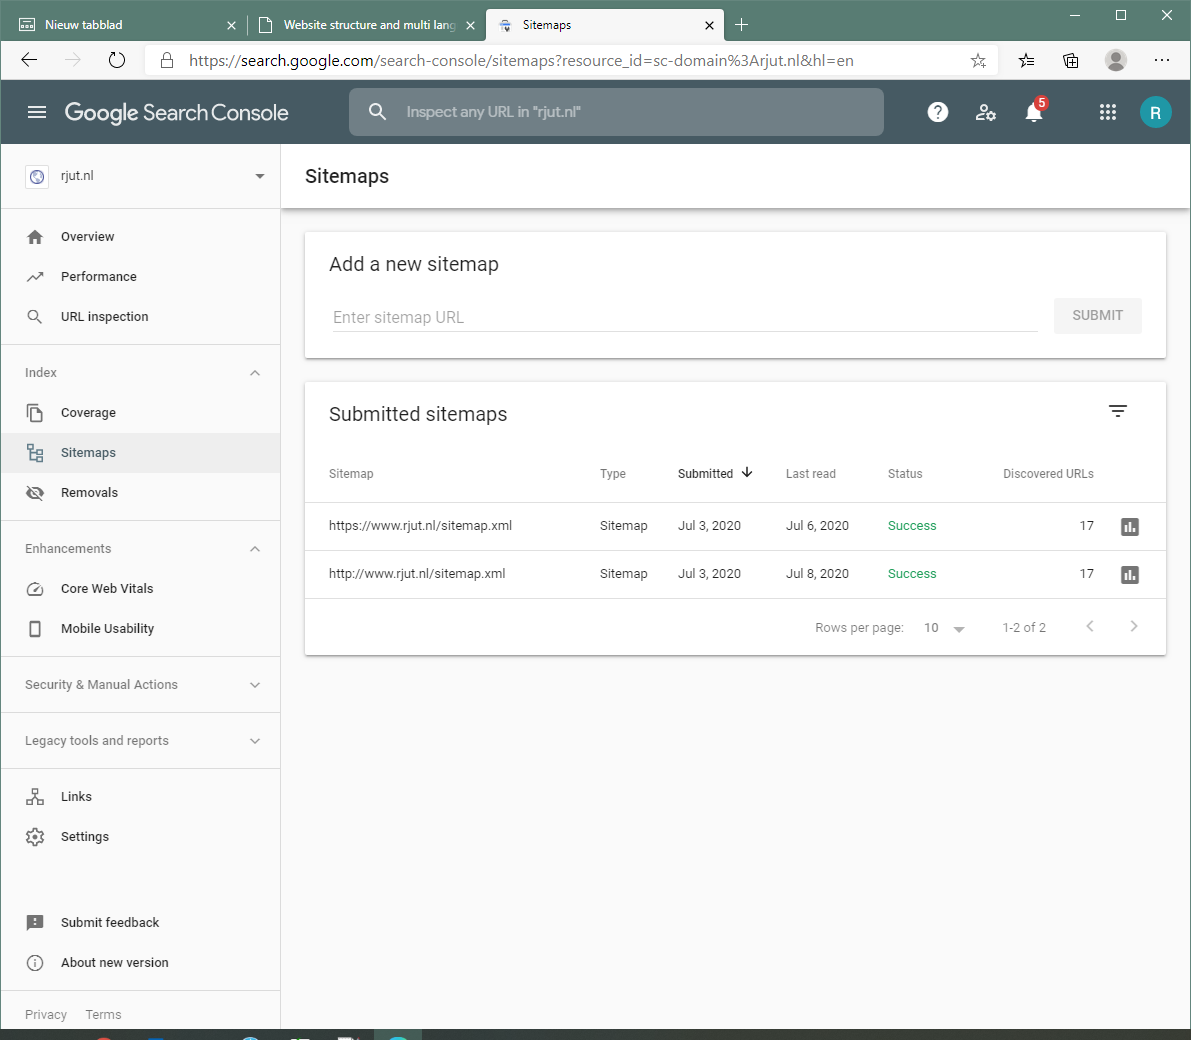Sort by Discovered URLs column header
This screenshot has height=1040, width=1191.
[1048, 474]
